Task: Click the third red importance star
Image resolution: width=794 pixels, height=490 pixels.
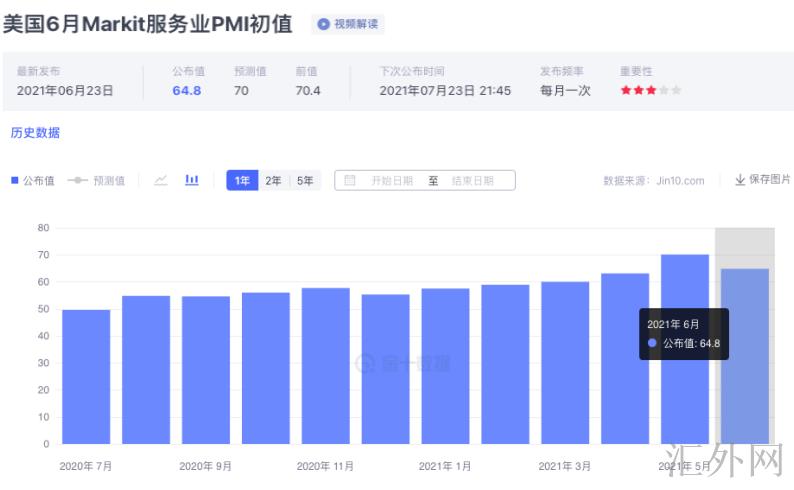Action: [651, 91]
